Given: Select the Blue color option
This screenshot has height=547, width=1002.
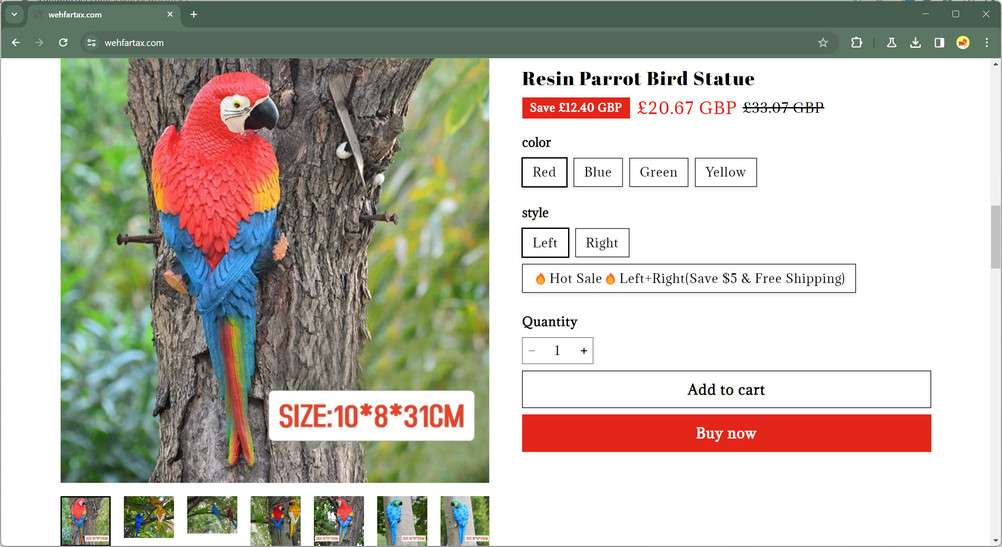Looking at the screenshot, I should pyautogui.click(x=597, y=172).
